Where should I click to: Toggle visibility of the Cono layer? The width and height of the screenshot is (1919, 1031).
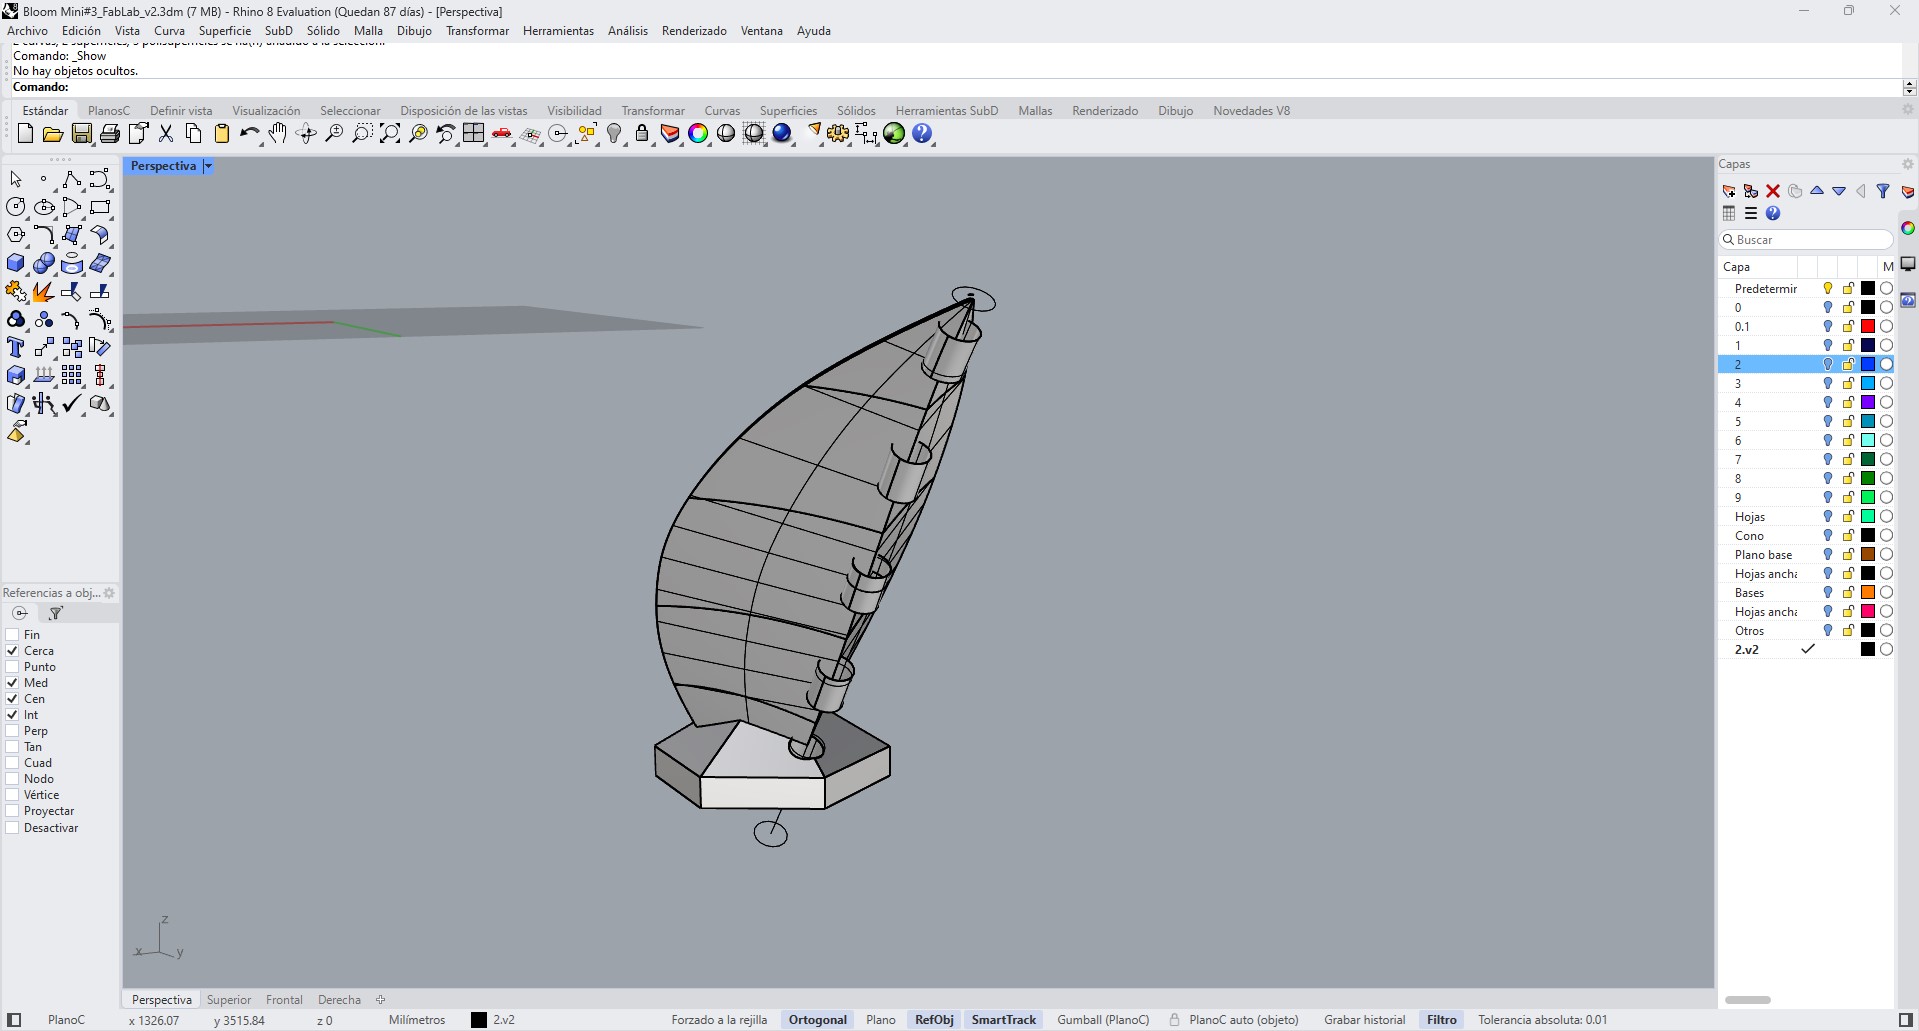pos(1828,536)
